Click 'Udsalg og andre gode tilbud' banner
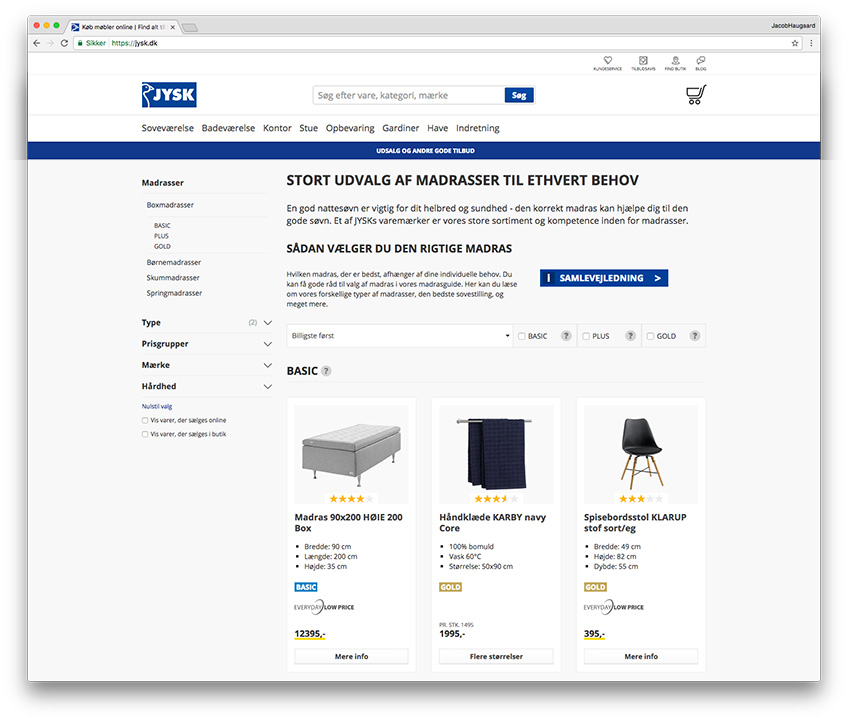 (425, 151)
